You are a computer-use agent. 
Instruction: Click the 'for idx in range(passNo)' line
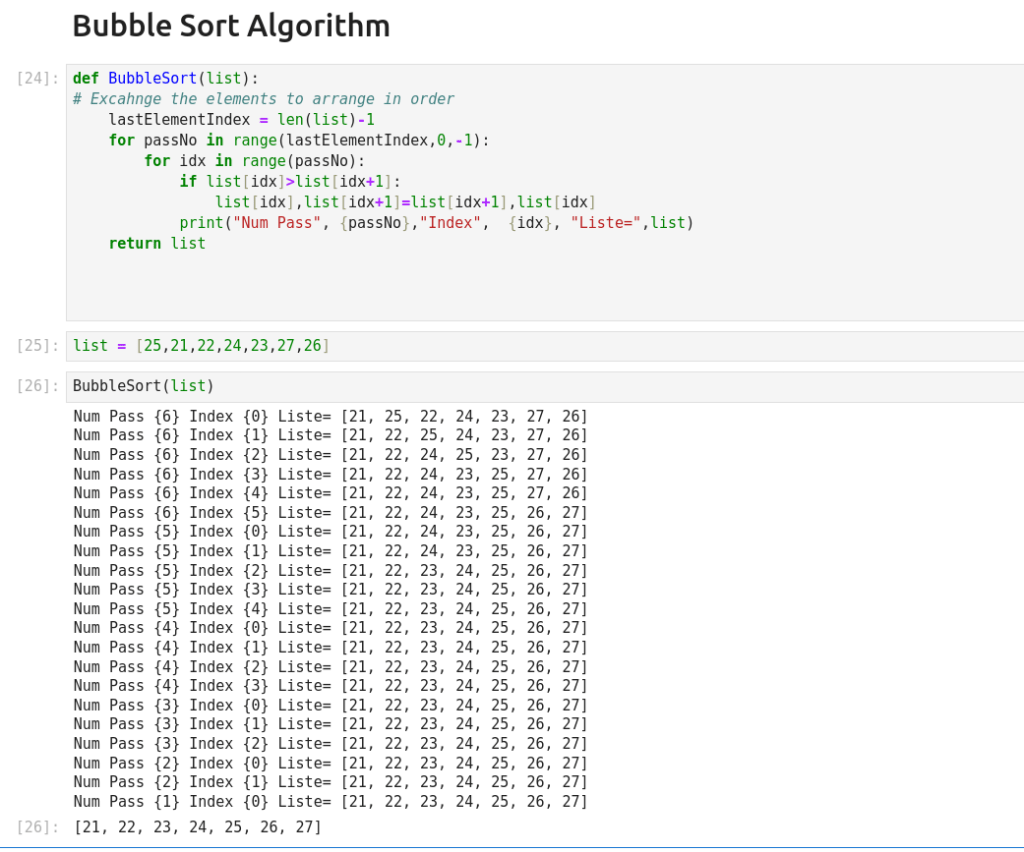coord(255,161)
